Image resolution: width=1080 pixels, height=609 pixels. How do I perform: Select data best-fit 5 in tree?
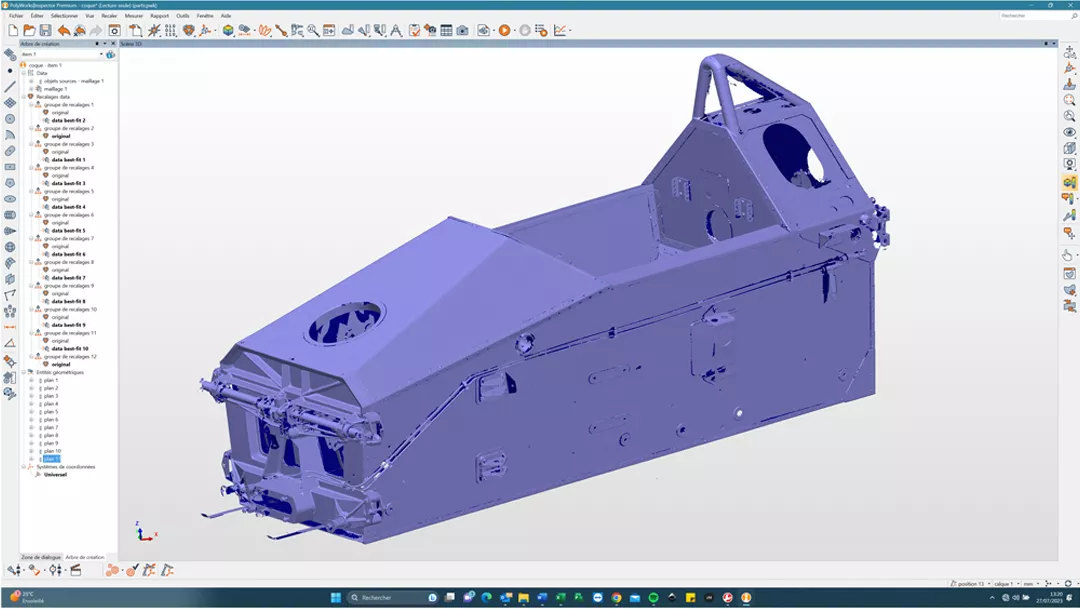(x=68, y=231)
